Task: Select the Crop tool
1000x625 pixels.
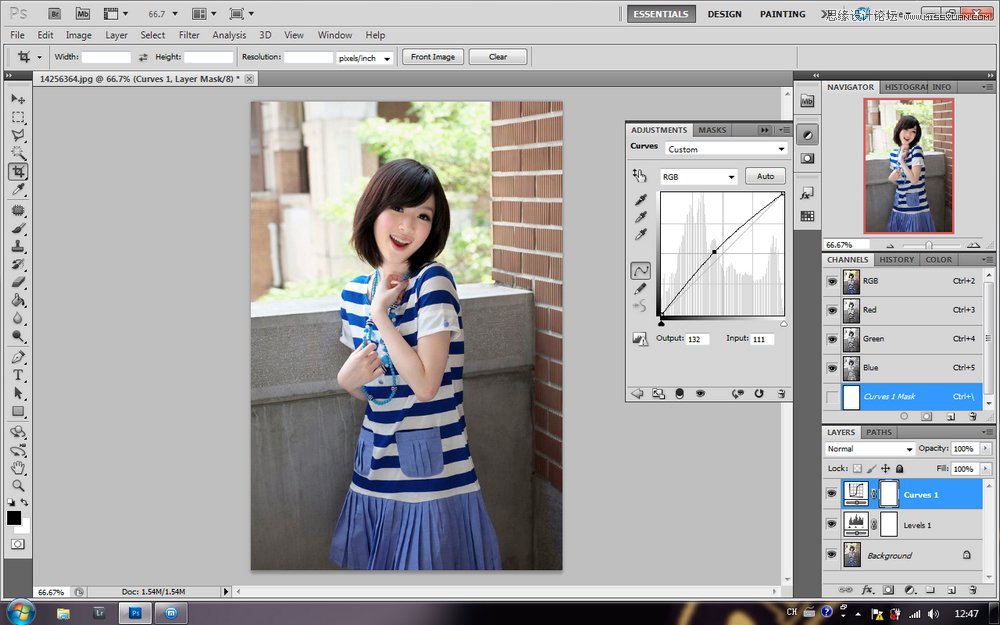Action: click(17, 172)
